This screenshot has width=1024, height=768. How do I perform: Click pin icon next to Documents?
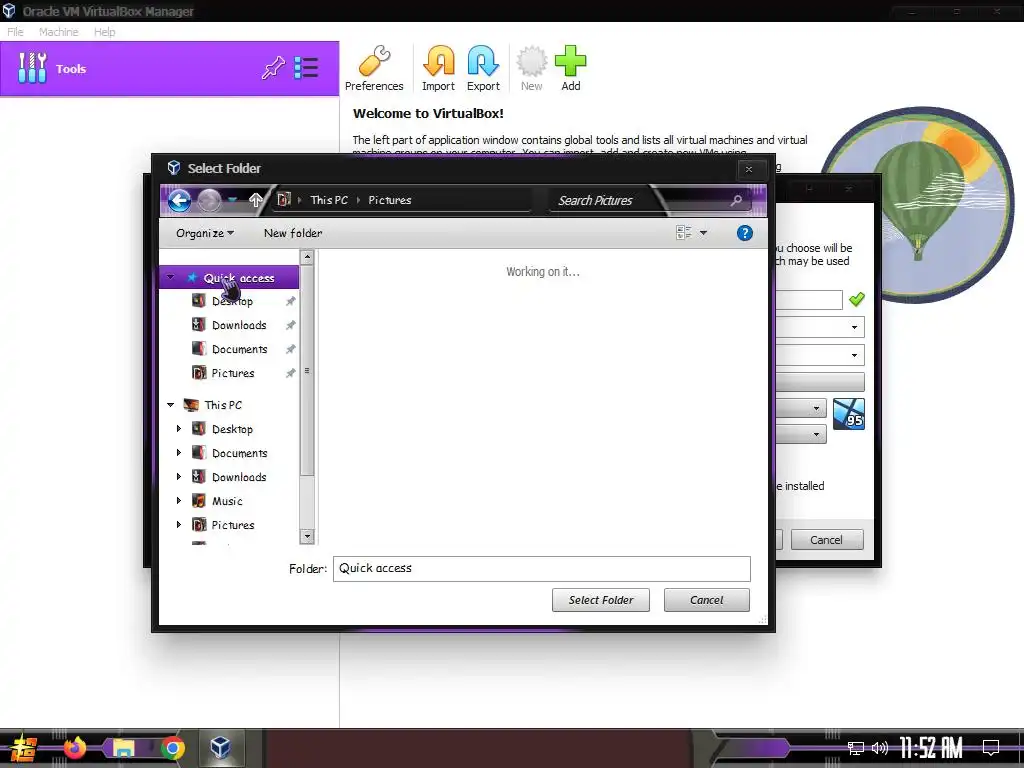[x=291, y=349]
